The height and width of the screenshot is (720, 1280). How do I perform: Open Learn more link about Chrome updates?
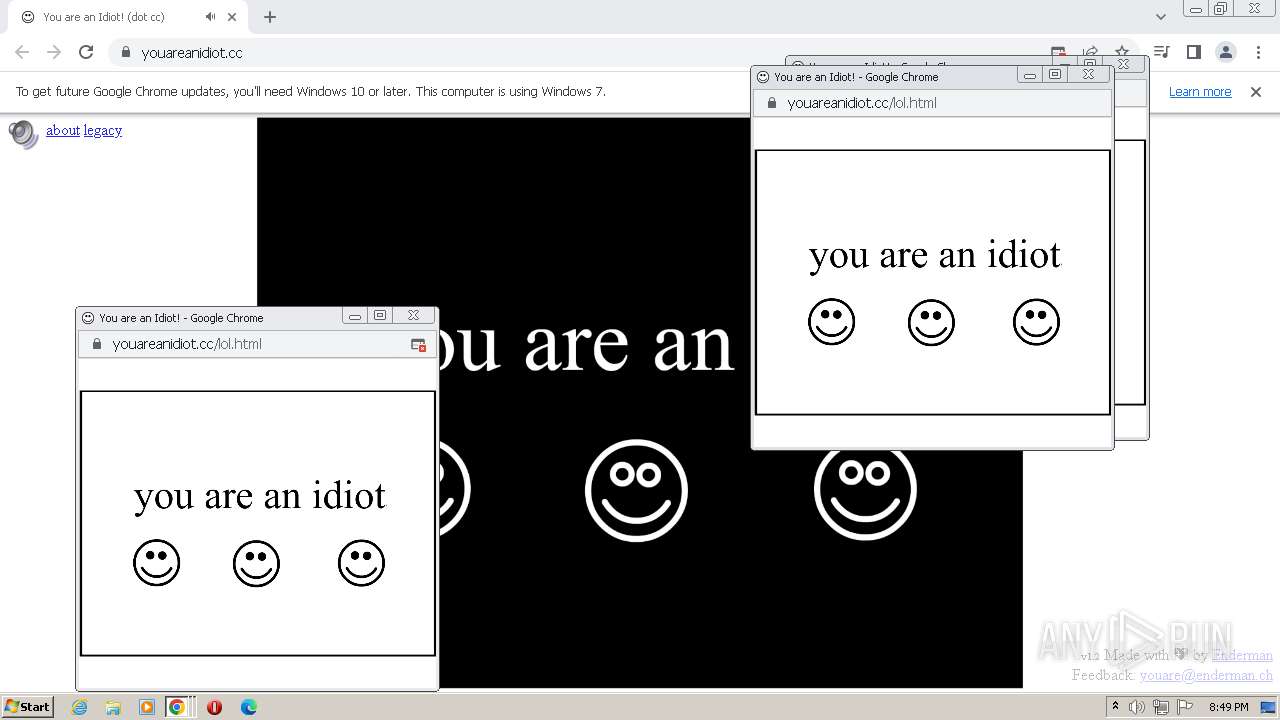(1200, 91)
